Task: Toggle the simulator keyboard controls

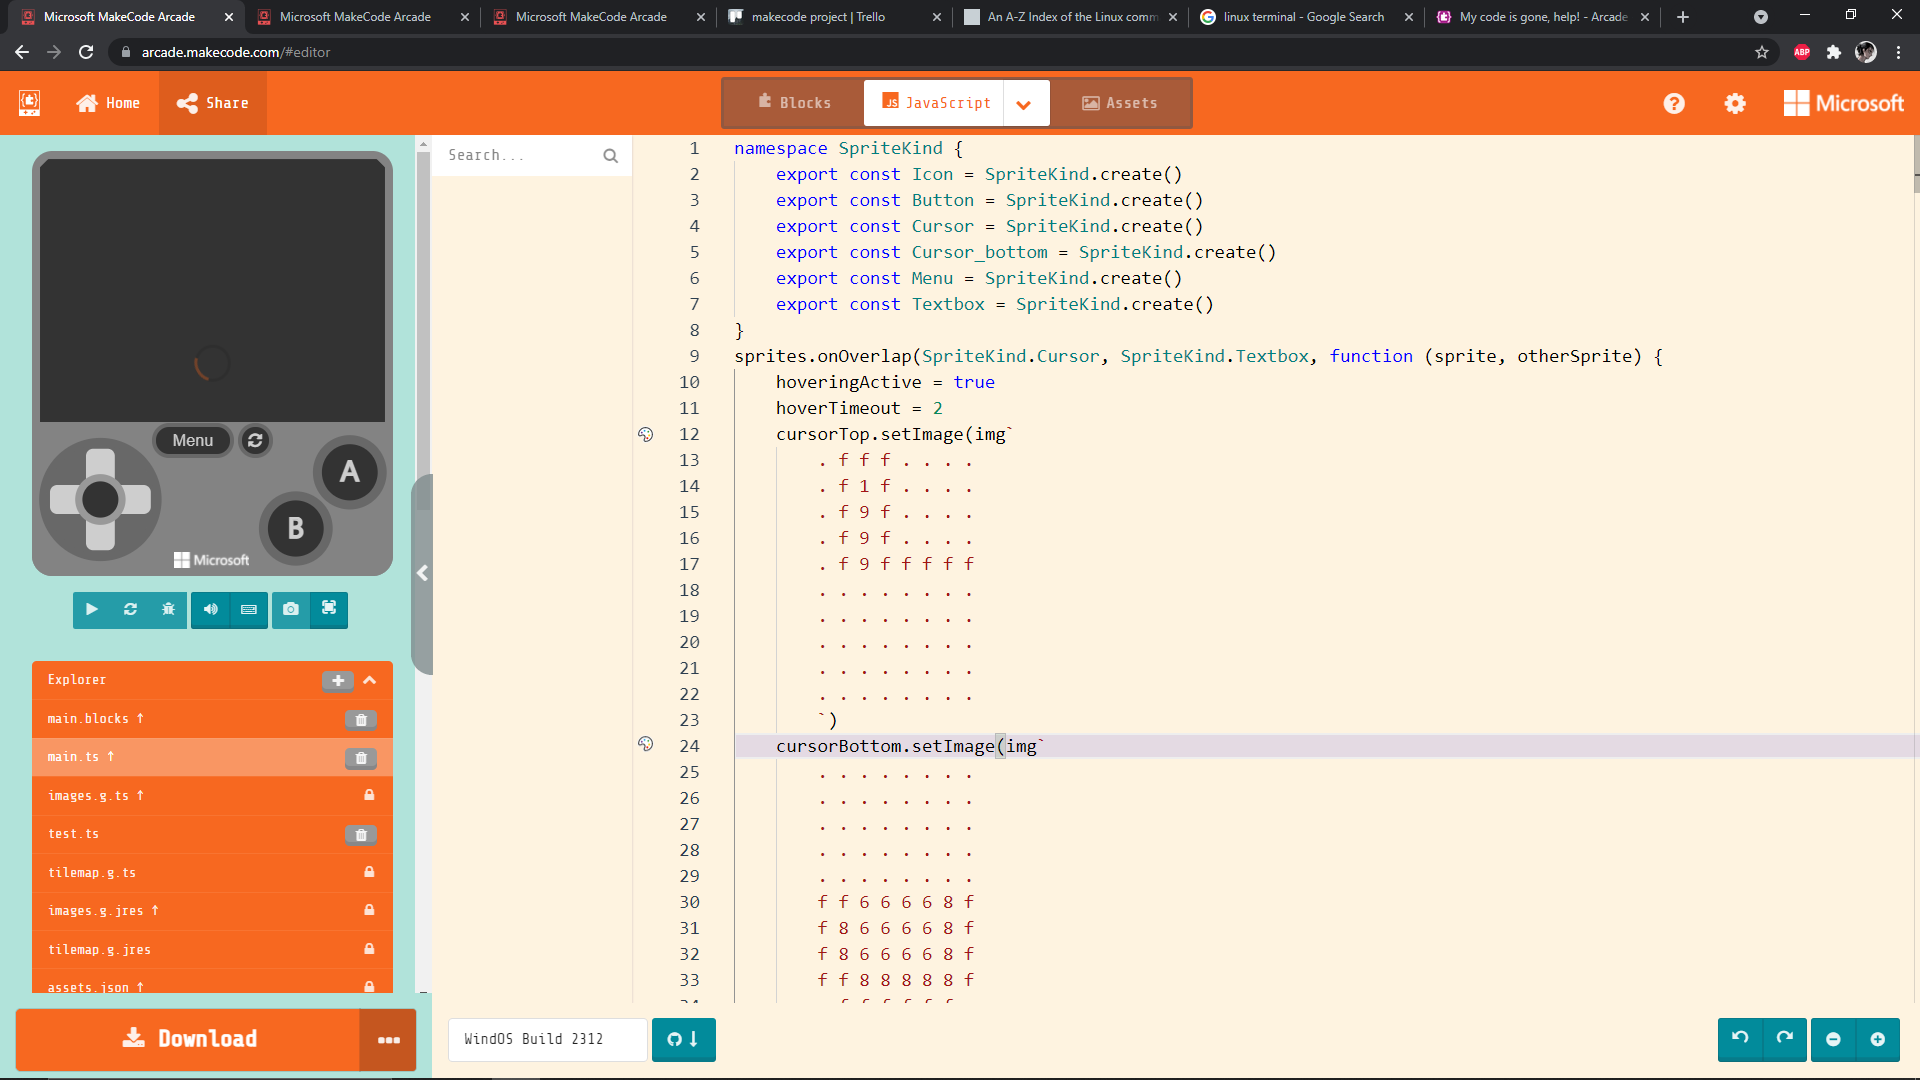Action: 249,609
